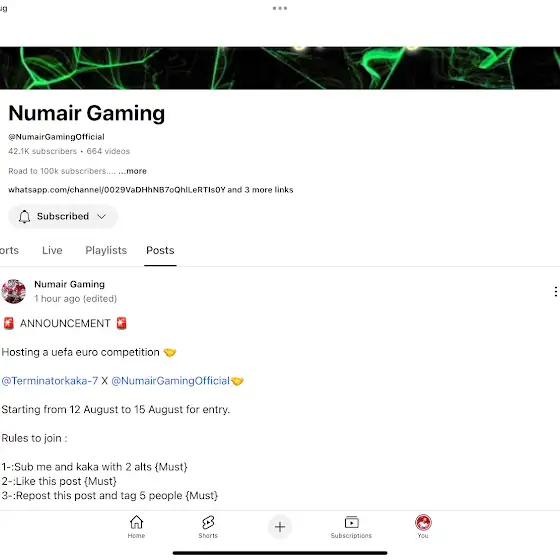Open the @NumairGamingOfficial mention link
560x560 pixels.
coord(170,381)
